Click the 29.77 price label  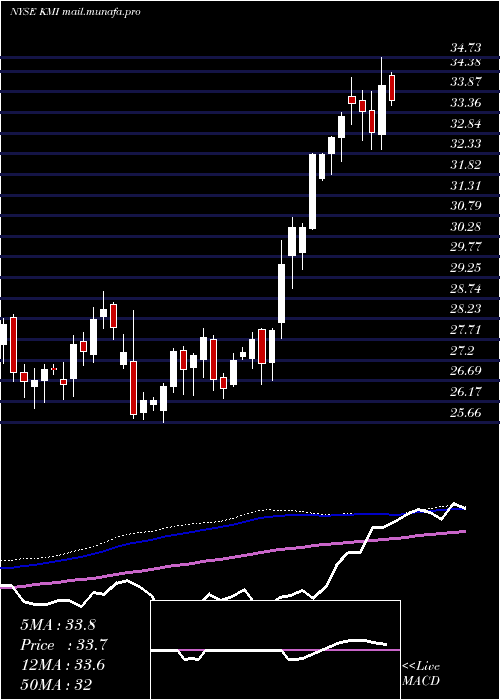coord(466,247)
